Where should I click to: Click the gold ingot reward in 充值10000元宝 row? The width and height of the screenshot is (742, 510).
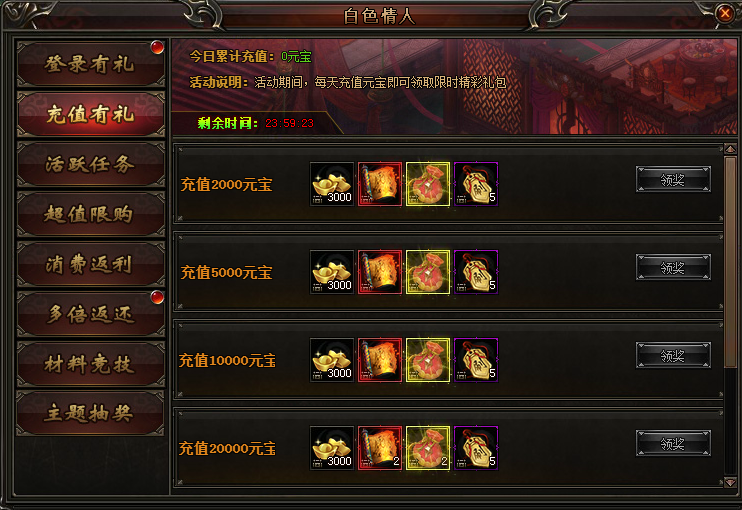click(x=332, y=360)
